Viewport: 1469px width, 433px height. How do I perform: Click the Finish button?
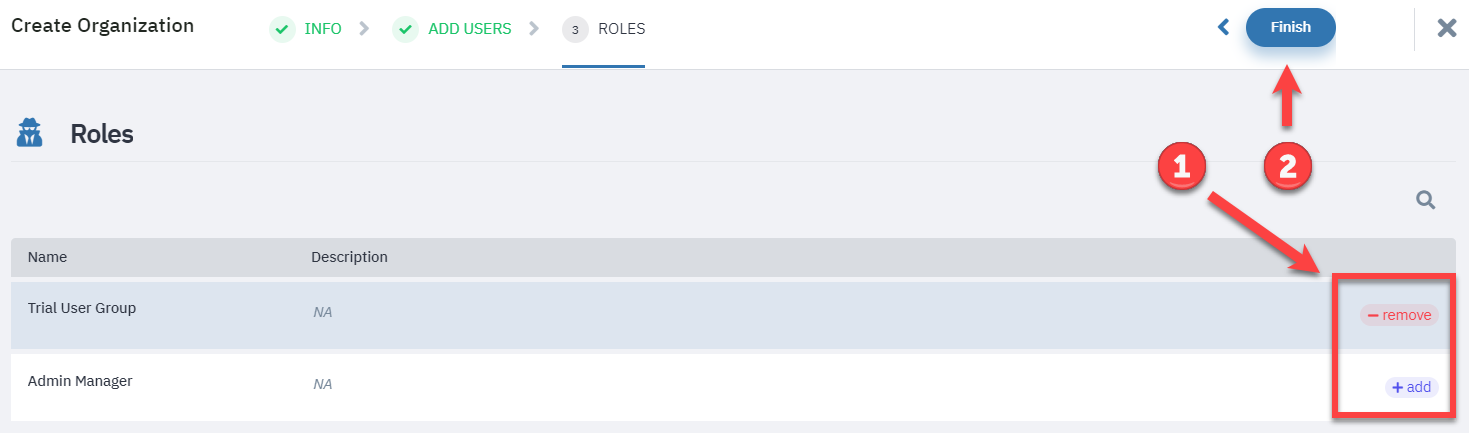coord(1290,27)
